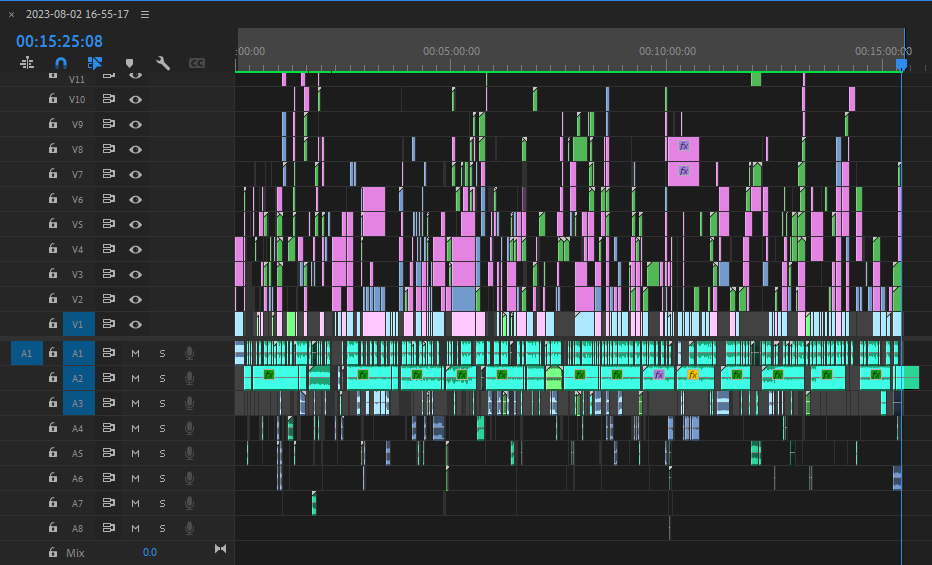
Task: Select yellow fx badge clip on A2
Action: pos(694,378)
